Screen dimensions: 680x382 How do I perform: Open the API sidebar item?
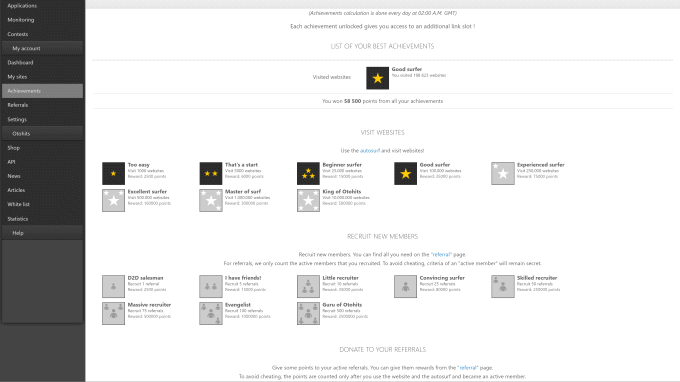[x=42, y=162]
